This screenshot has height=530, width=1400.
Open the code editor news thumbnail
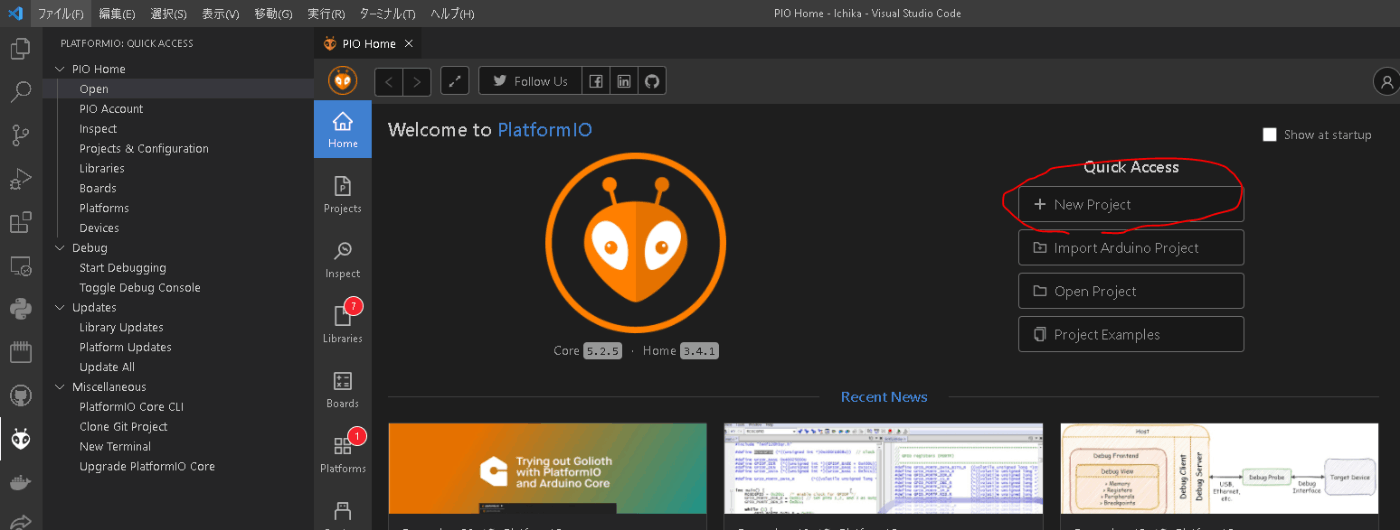(x=883, y=469)
